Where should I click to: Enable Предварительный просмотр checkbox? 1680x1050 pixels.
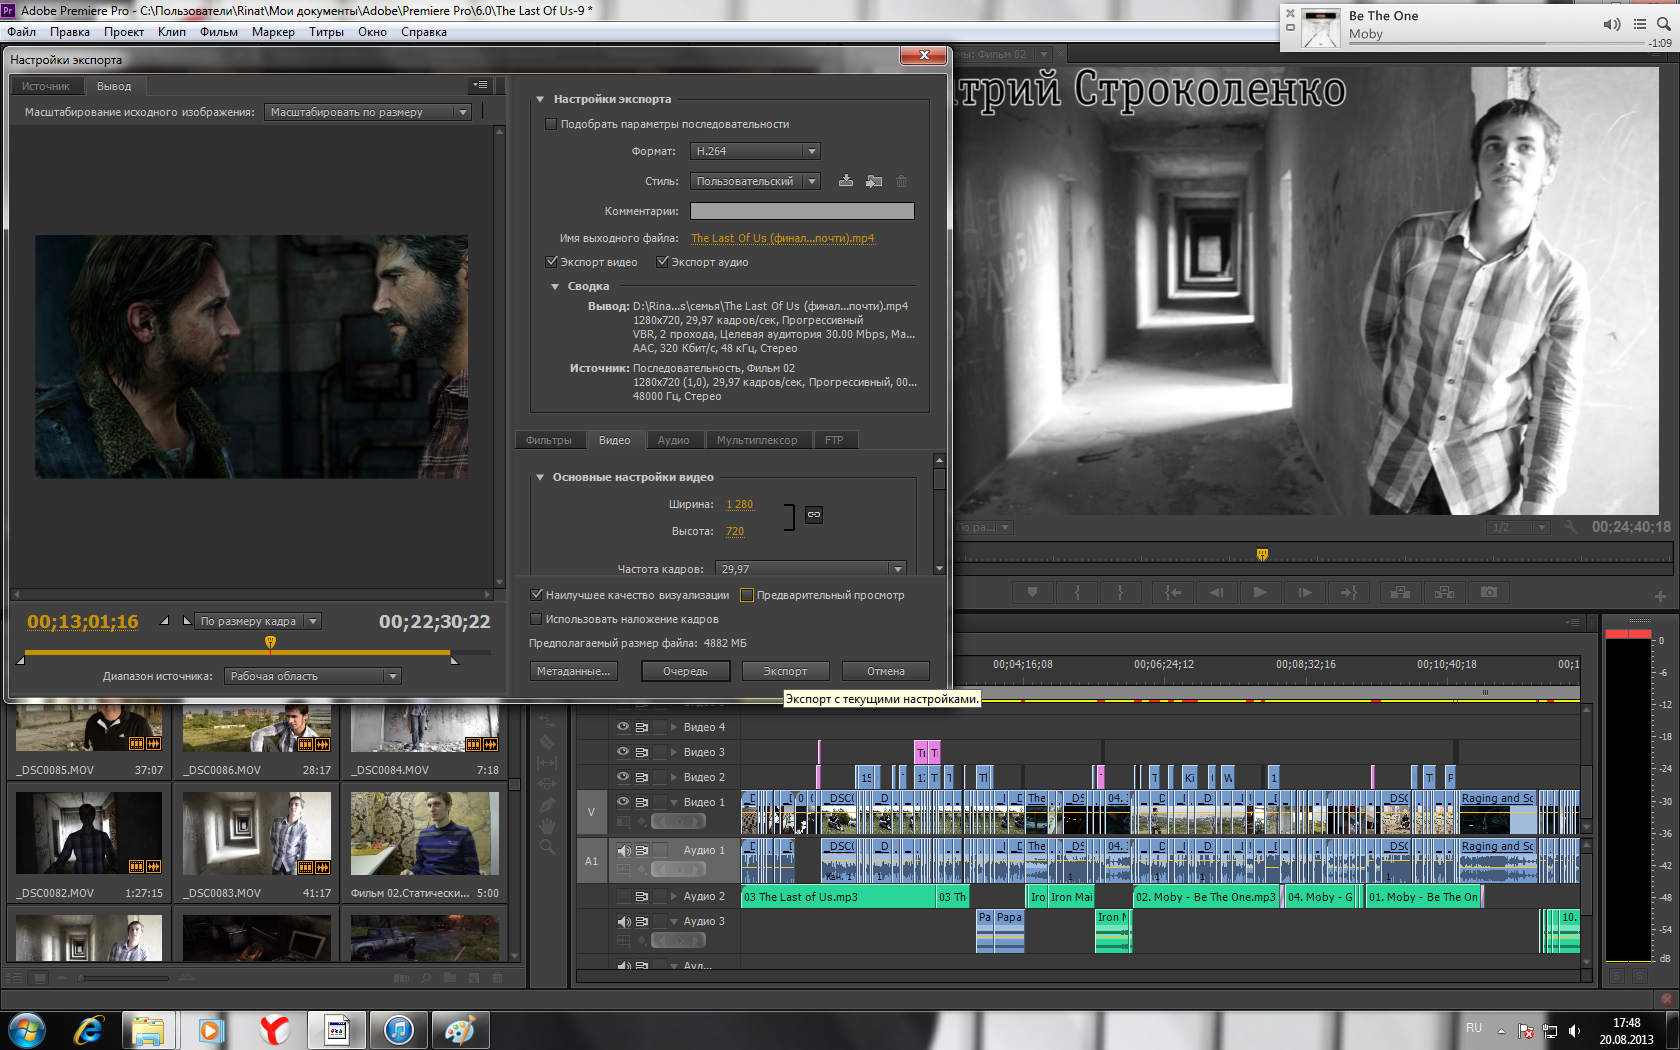(x=746, y=595)
